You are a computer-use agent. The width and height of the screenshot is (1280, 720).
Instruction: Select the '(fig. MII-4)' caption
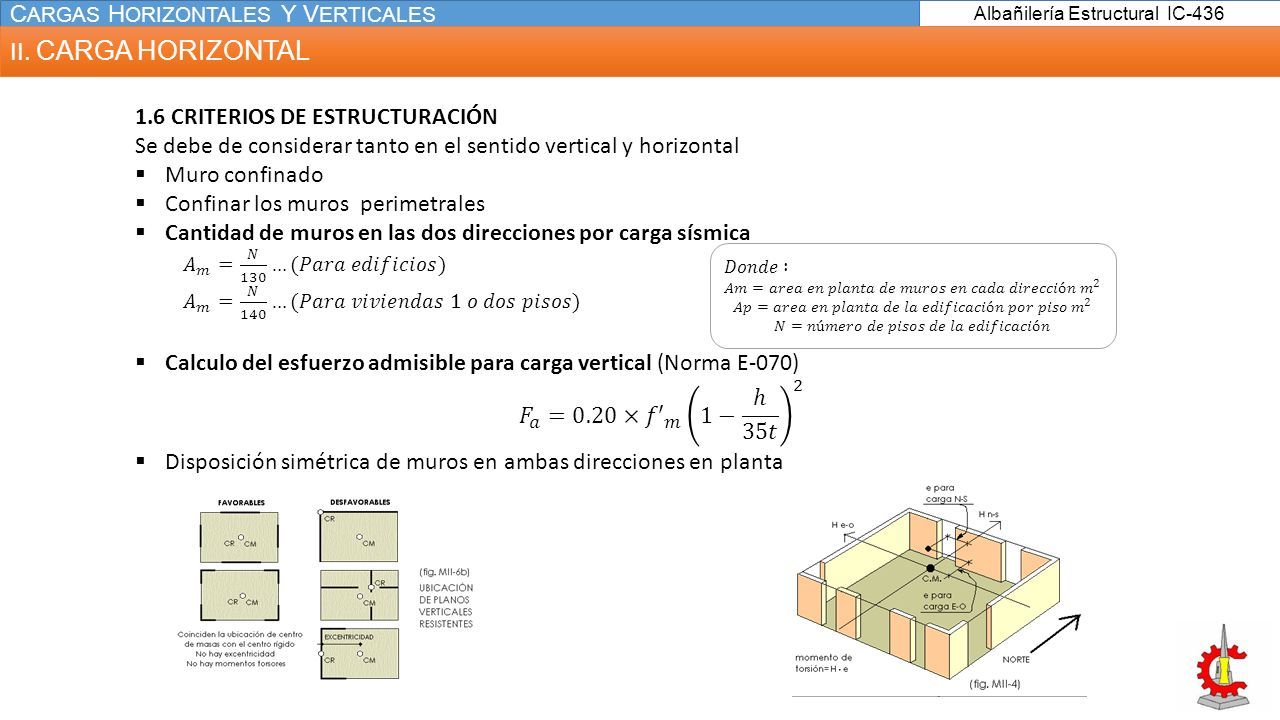[995, 684]
